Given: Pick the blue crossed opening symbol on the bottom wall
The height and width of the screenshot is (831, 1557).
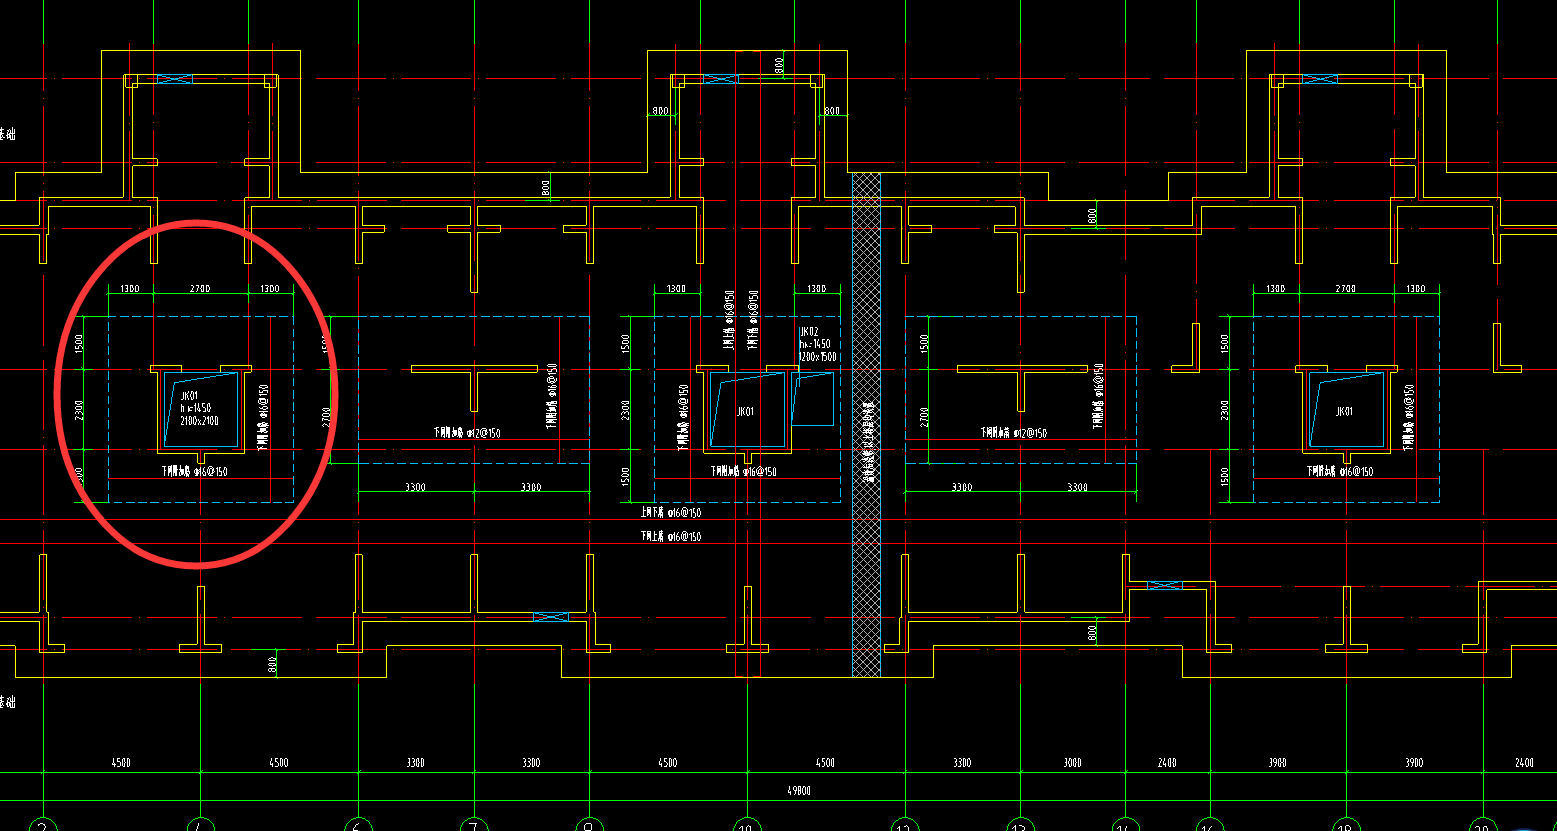Looking at the screenshot, I should pos(551,617).
